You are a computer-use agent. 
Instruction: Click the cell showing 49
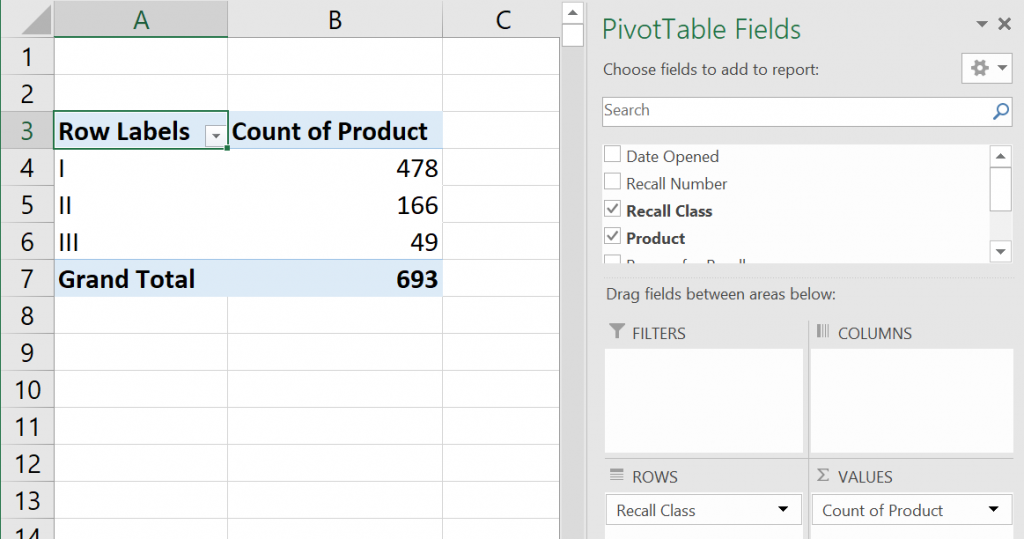335,242
